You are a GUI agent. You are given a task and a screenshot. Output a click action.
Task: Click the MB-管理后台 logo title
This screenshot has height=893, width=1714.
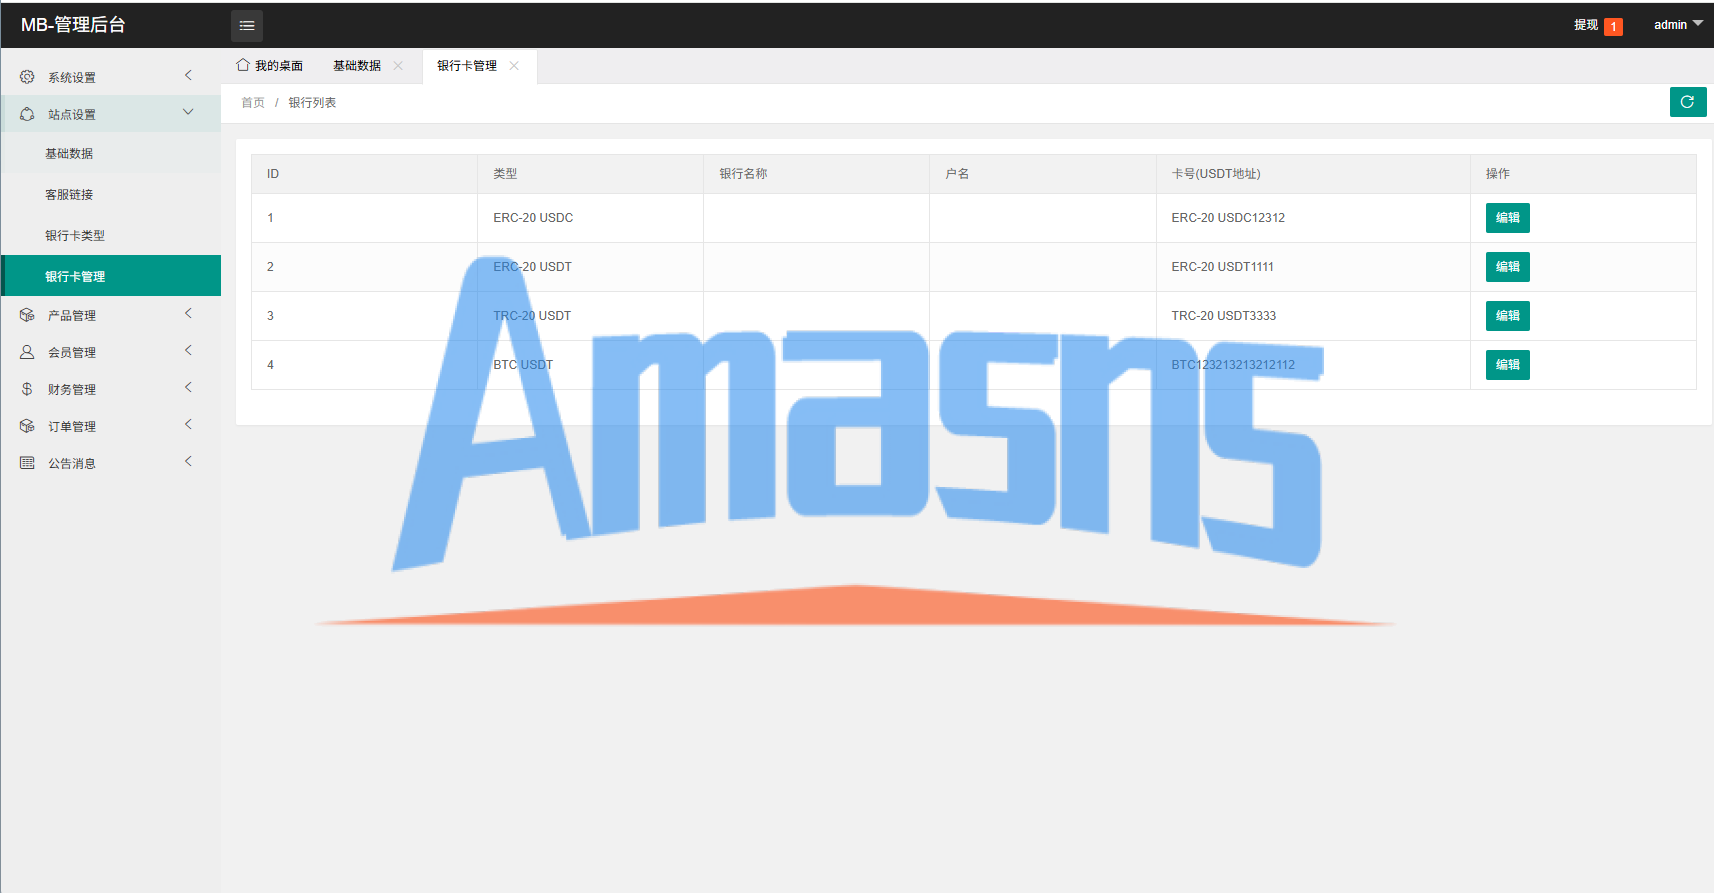coord(73,25)
